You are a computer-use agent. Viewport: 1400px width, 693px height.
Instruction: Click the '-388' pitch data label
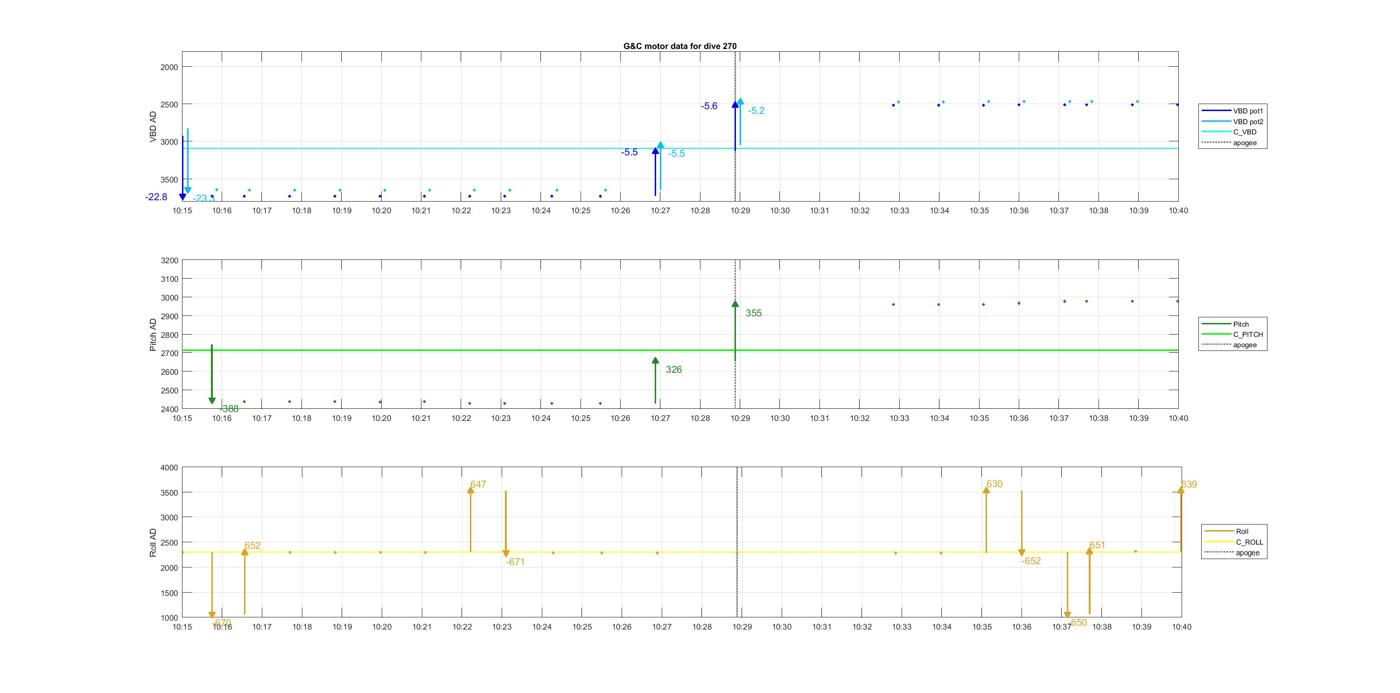click(229, 409)
